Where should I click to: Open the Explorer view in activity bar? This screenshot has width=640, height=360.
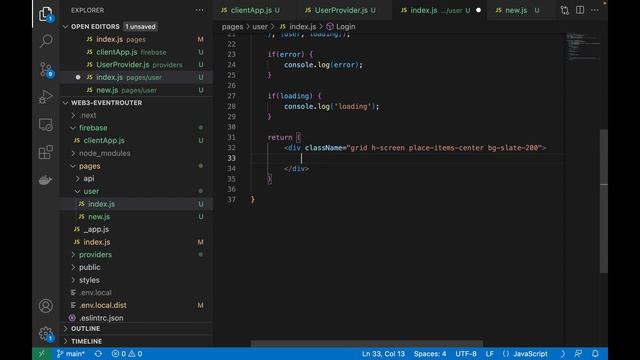coord(46,14)
